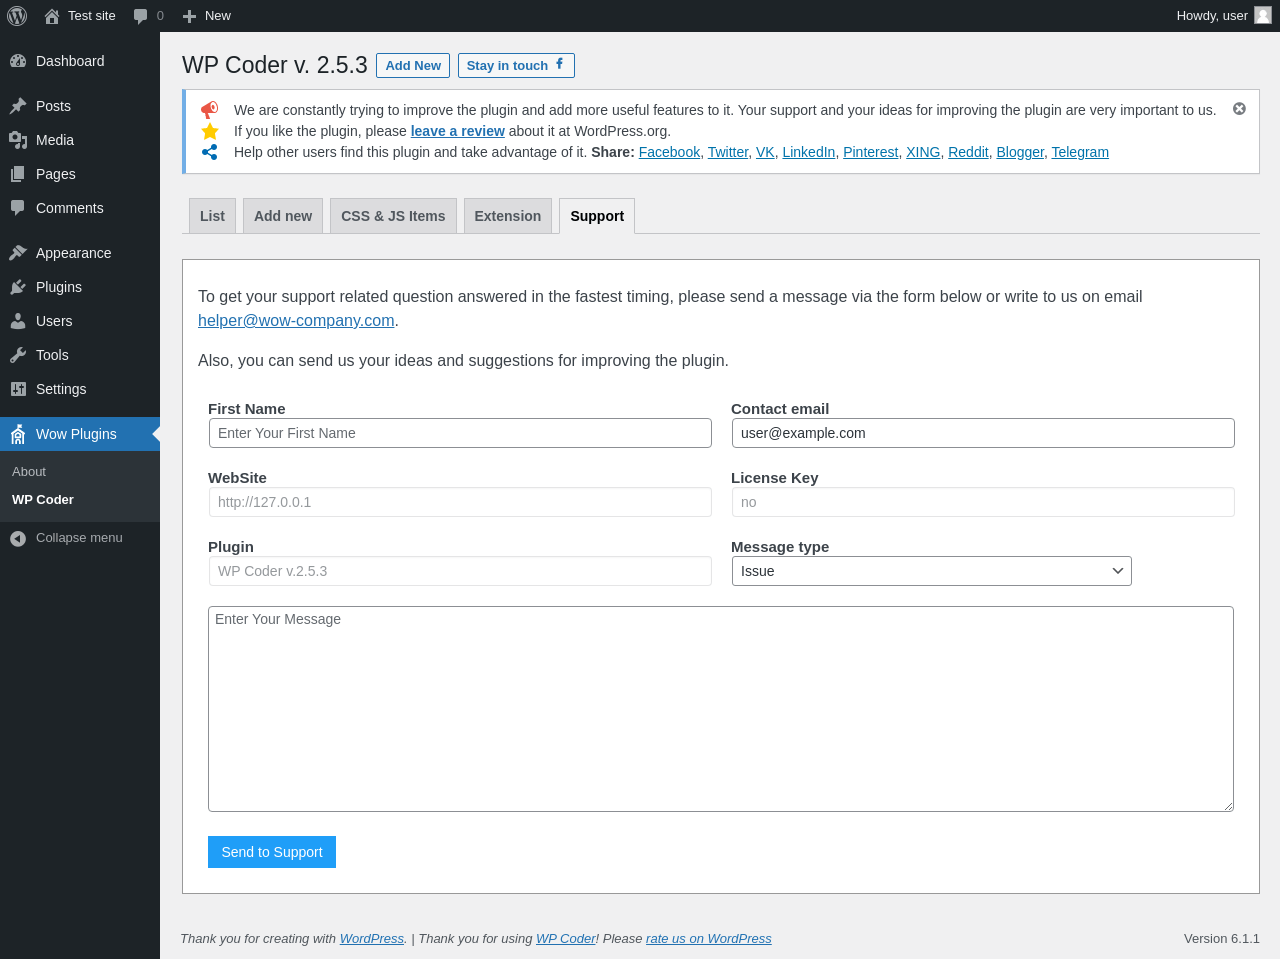Switch to the Add new tab

click(x=283, y=216)
